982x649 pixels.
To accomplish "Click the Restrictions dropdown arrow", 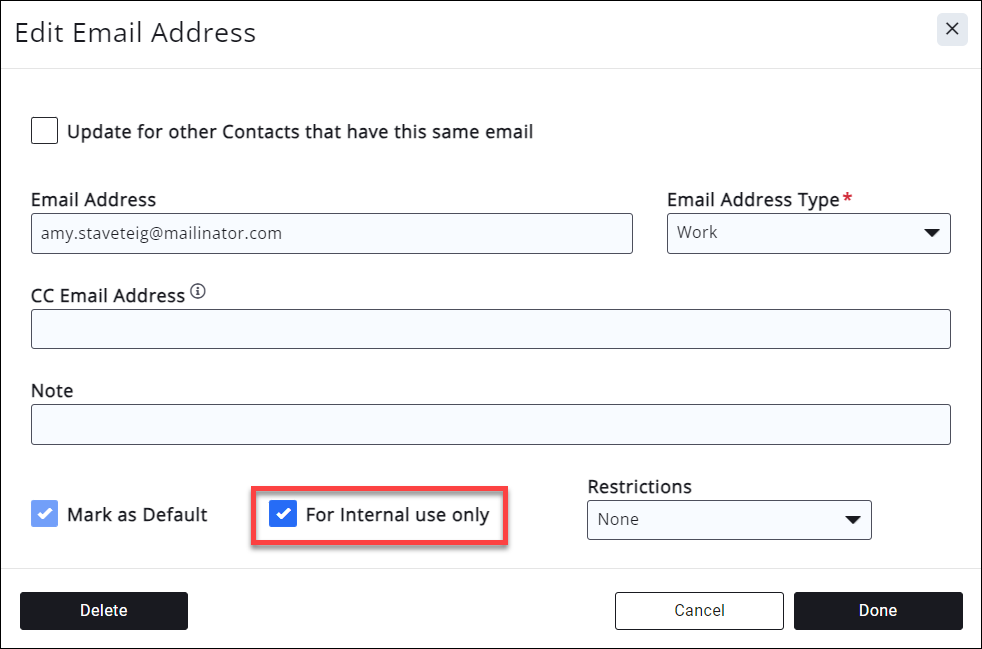I will [x=852, y=520].
